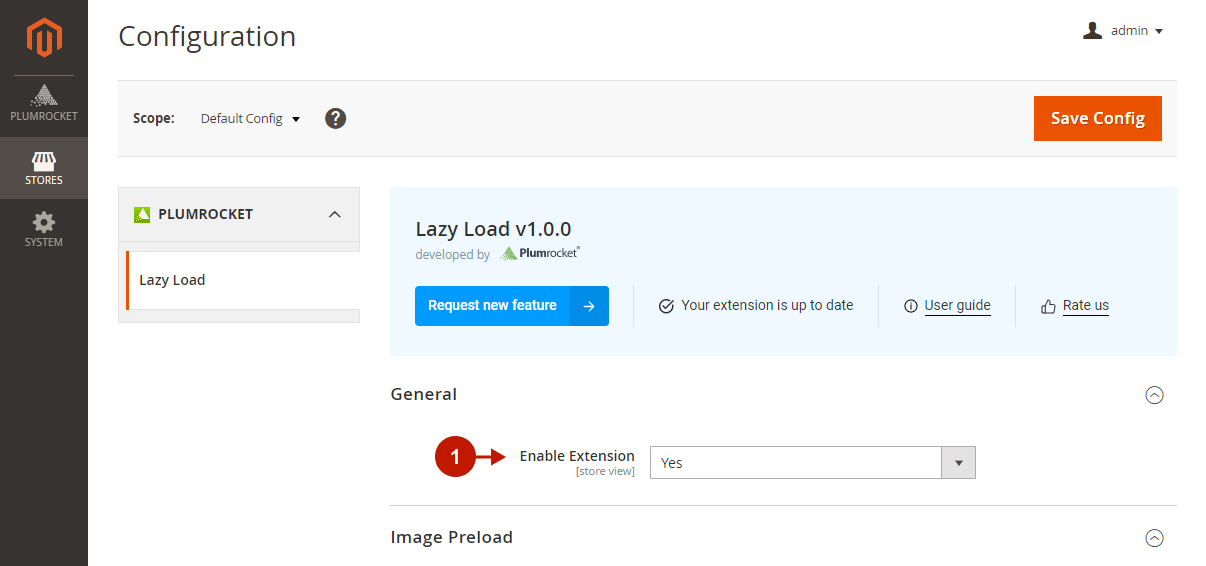Click the Image Preload section heading
1206x566 pixels.
tap(451, 537)
